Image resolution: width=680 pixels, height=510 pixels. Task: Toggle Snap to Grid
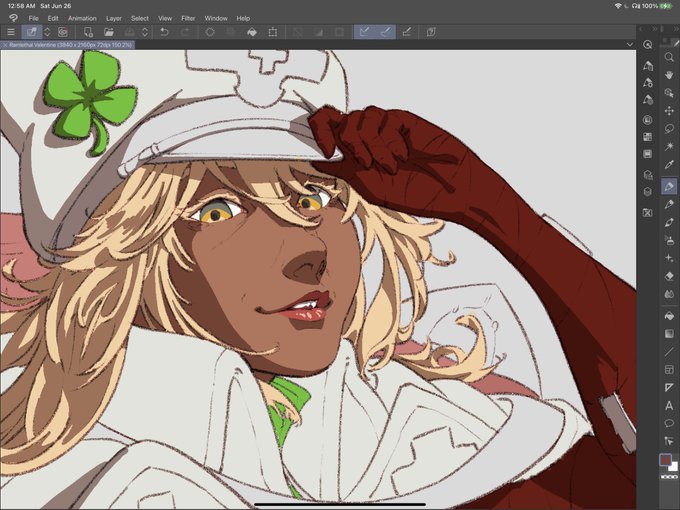point(406,32)
